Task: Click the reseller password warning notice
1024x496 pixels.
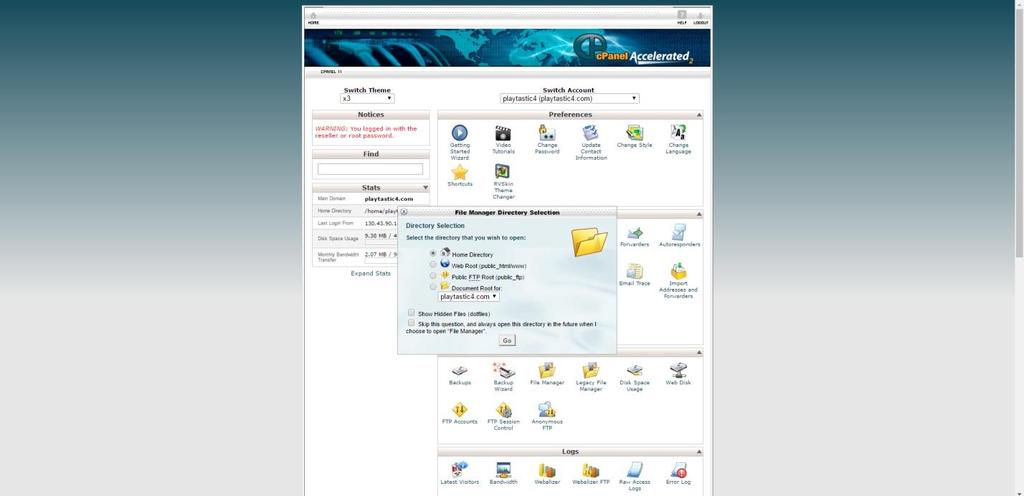Action: (x=366, y=132)
